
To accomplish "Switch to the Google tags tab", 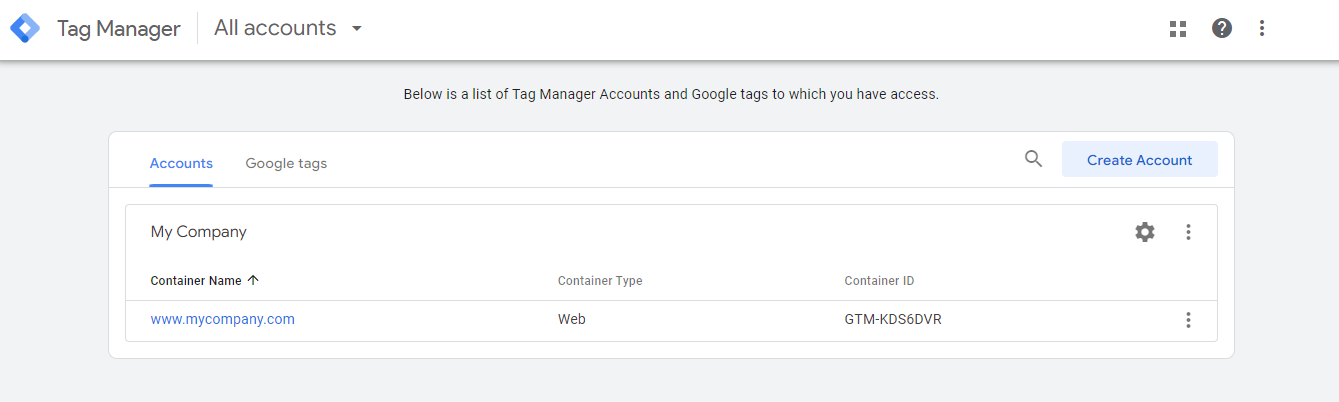I will click(286, 163).
